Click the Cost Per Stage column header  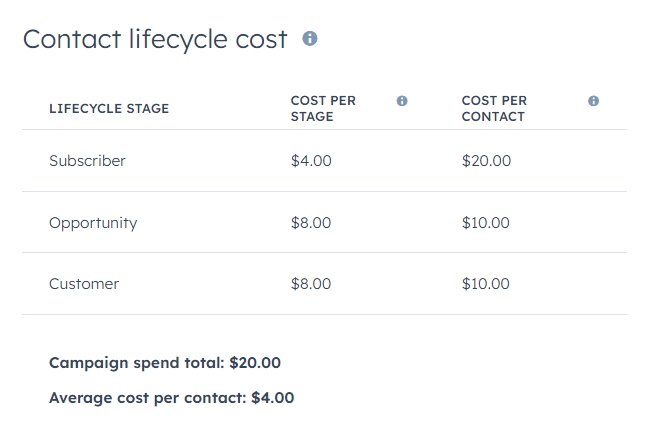[323, 108]
